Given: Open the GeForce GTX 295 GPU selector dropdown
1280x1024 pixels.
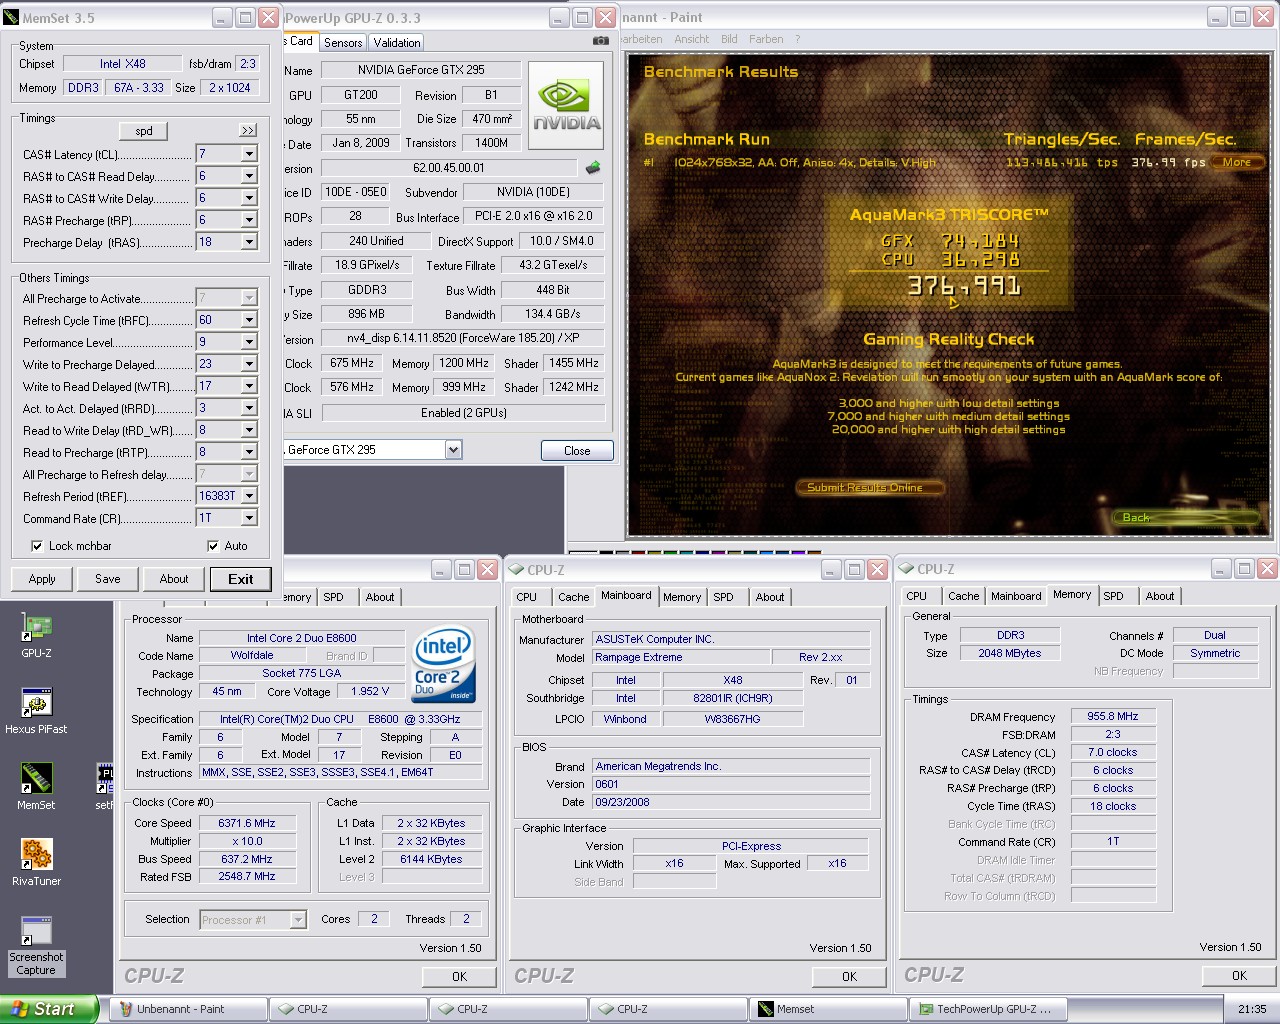Looking at the screenshot, I should tap(453, 450).
